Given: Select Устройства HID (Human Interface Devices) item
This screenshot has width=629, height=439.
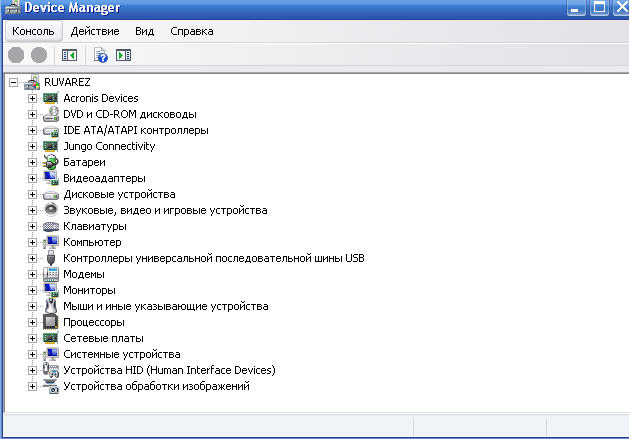Looking at the screenshot, I should [168, 370].
